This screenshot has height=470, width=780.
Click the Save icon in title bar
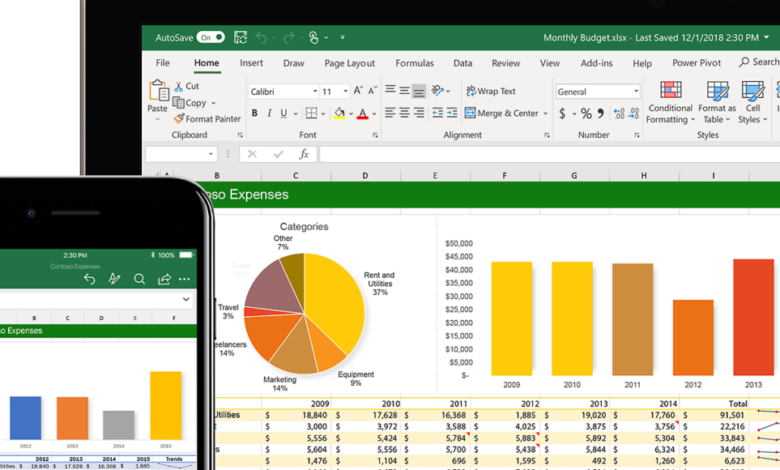241,37
